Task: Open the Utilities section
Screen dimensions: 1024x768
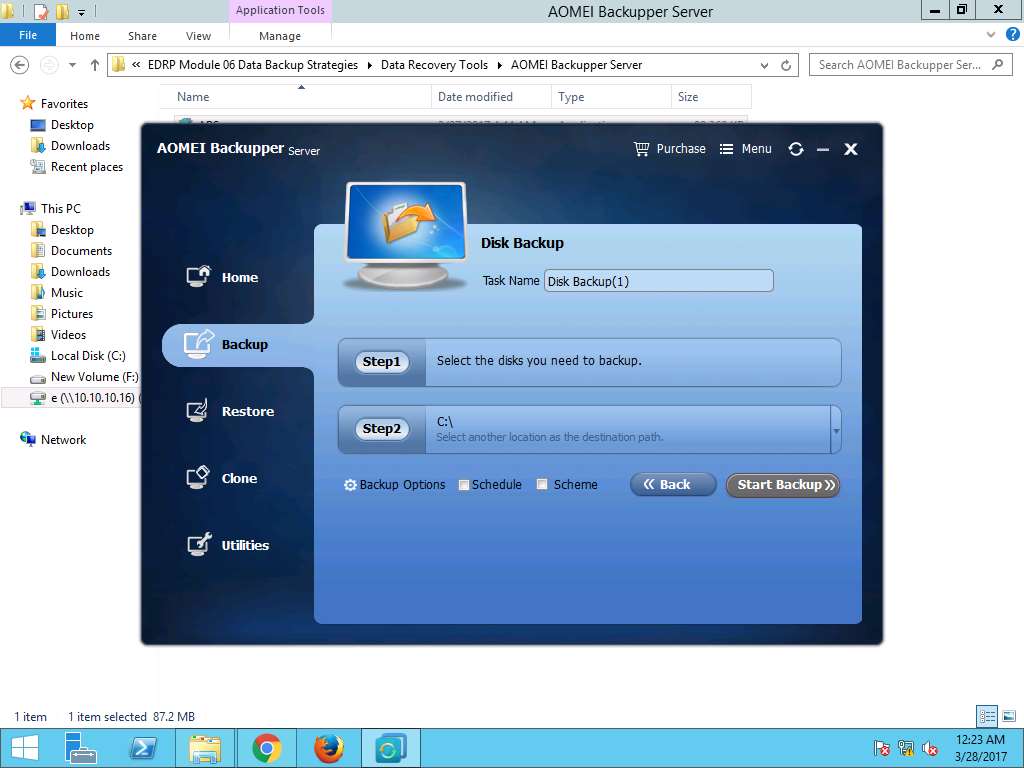Action: 227,545
